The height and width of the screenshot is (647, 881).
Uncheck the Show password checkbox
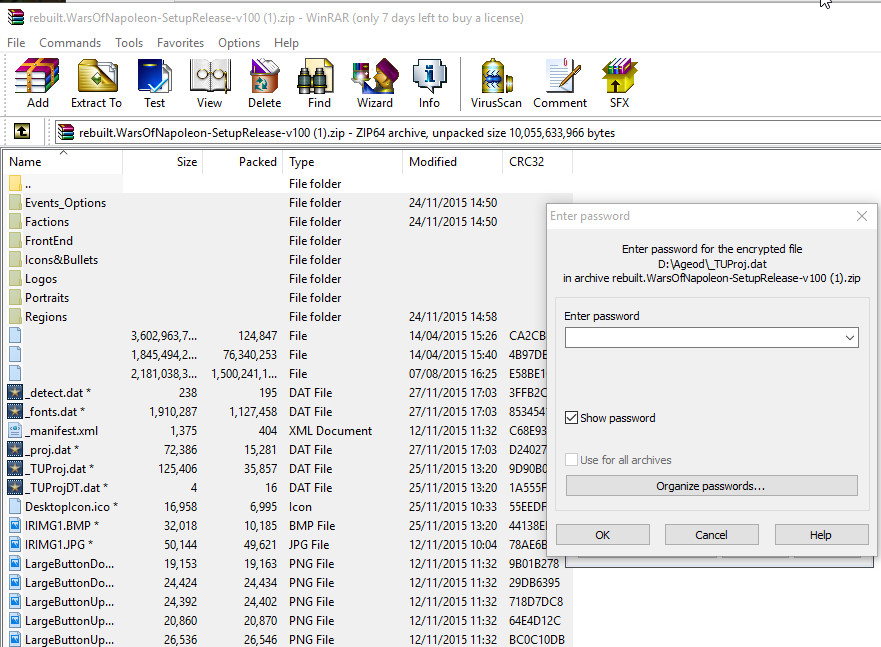pyautogui.click(x=572, y=418)
